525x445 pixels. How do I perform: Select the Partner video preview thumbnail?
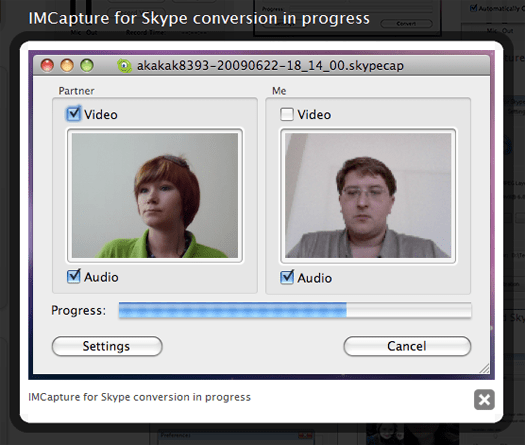(155, 196)
